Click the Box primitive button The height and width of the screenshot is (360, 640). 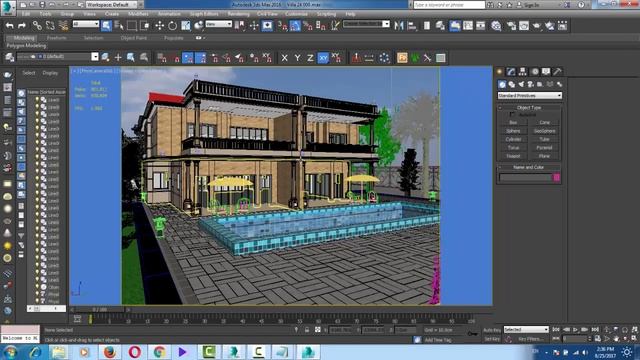(x=513, y=122)
